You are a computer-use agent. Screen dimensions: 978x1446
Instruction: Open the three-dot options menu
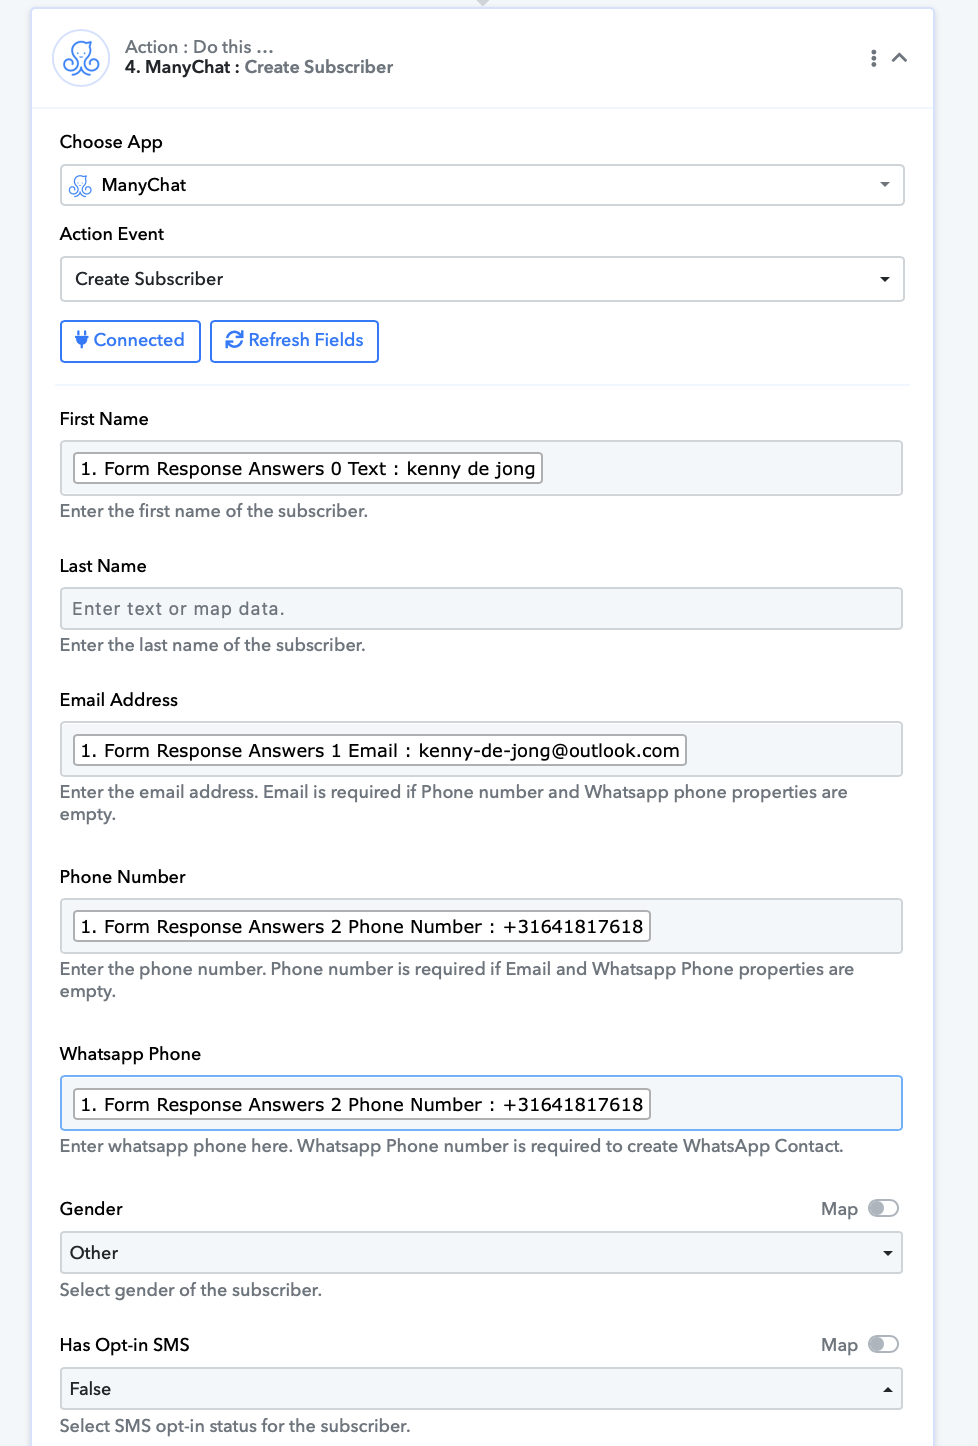click(x=874, y=58)
